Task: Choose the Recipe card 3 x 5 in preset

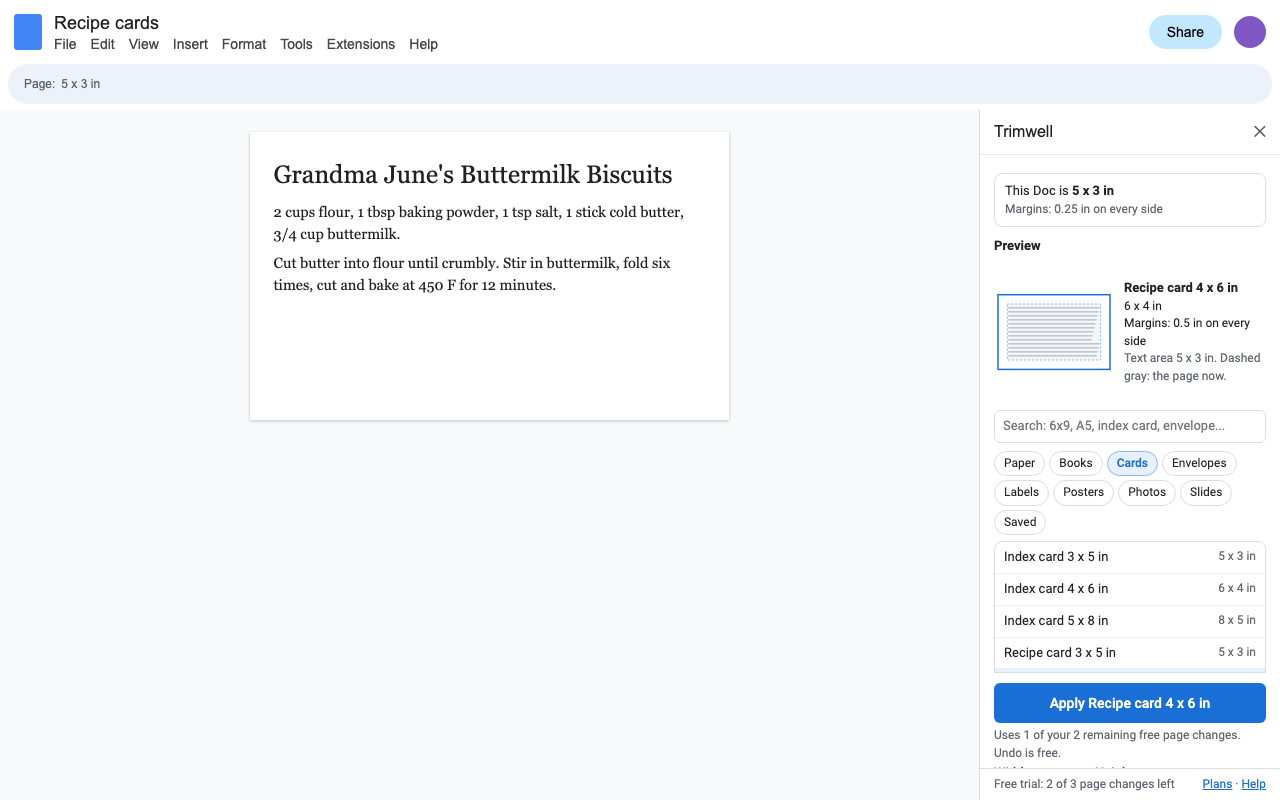Action: pyautogui.click(x=1130, y=653)
